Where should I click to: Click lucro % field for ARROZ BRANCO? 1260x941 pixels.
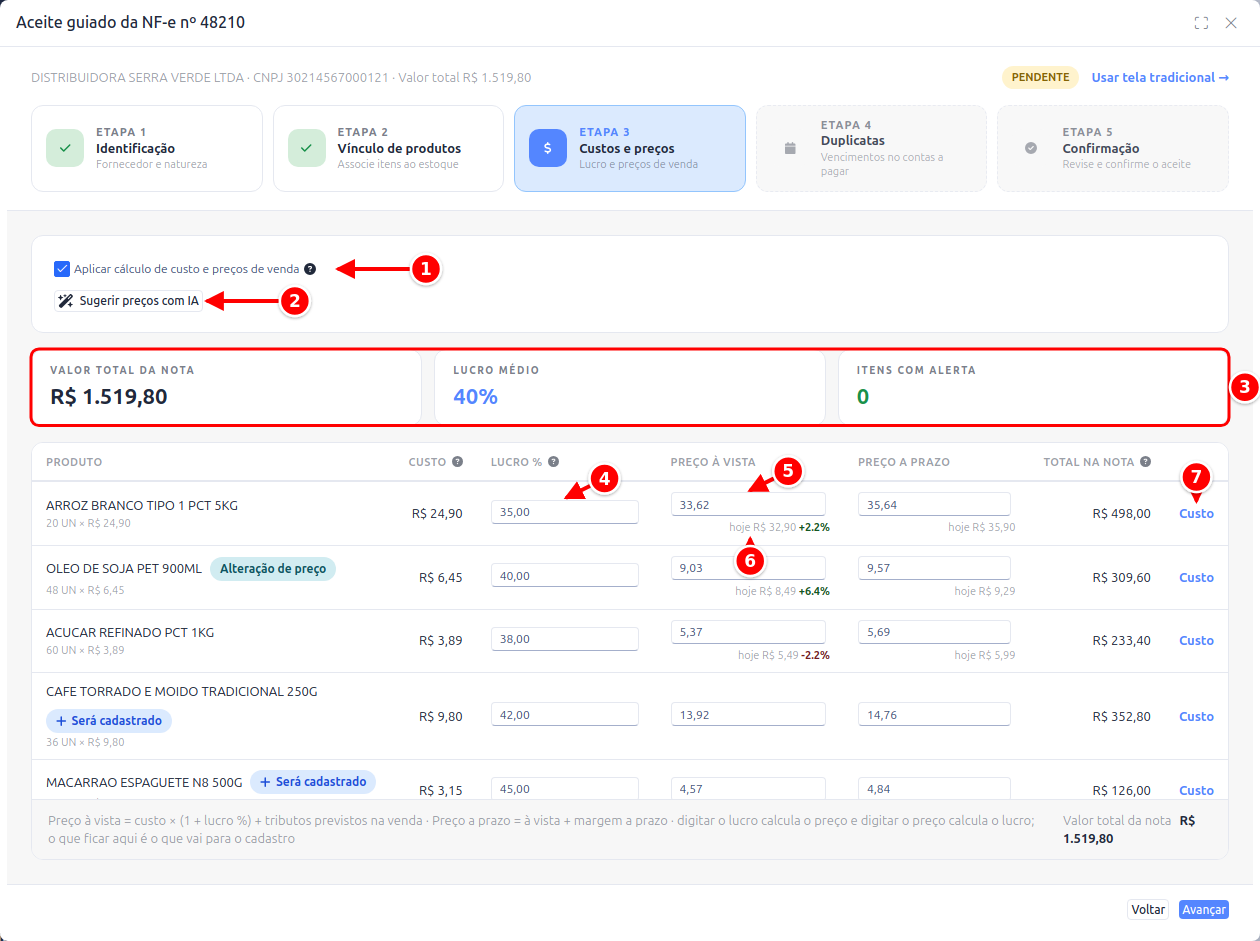[x=565, y=512]
